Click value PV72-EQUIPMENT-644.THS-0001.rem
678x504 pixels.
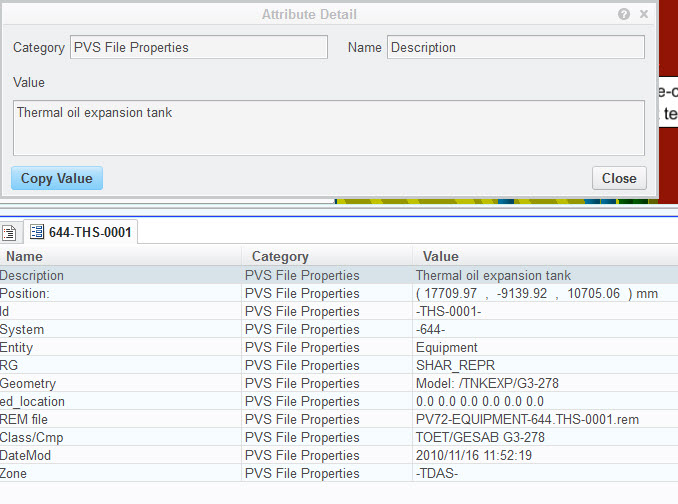[x=528, y=419]
